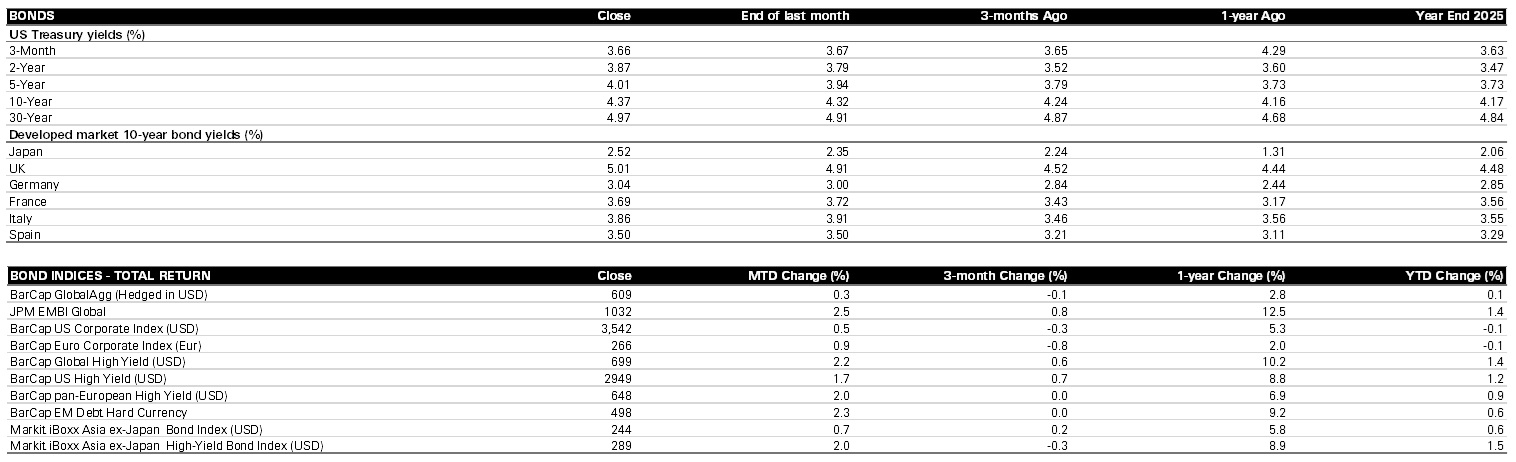The height and width of the screenshot is (462, 1516).
Task: Select the BarCap EM Debt Hard Currency label
Action: [x=98, y=412]
